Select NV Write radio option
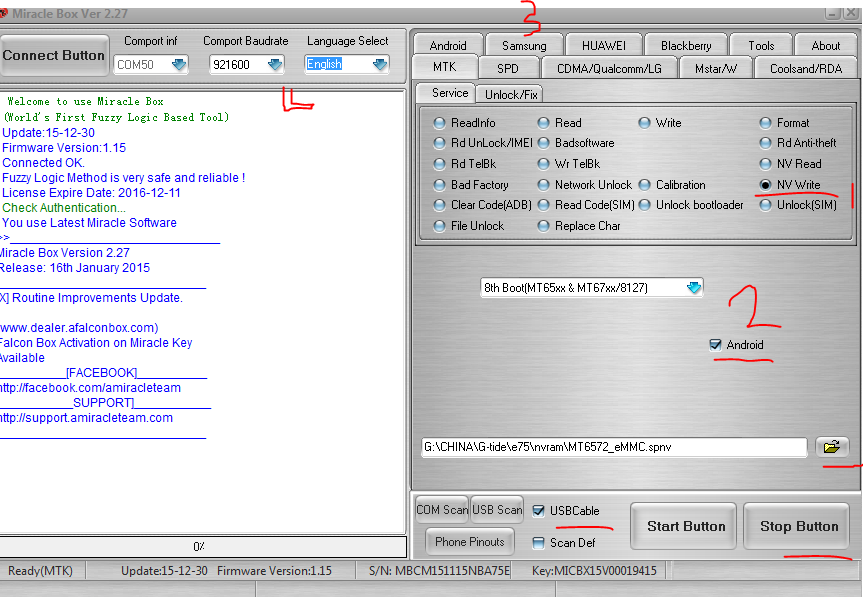 790,185
